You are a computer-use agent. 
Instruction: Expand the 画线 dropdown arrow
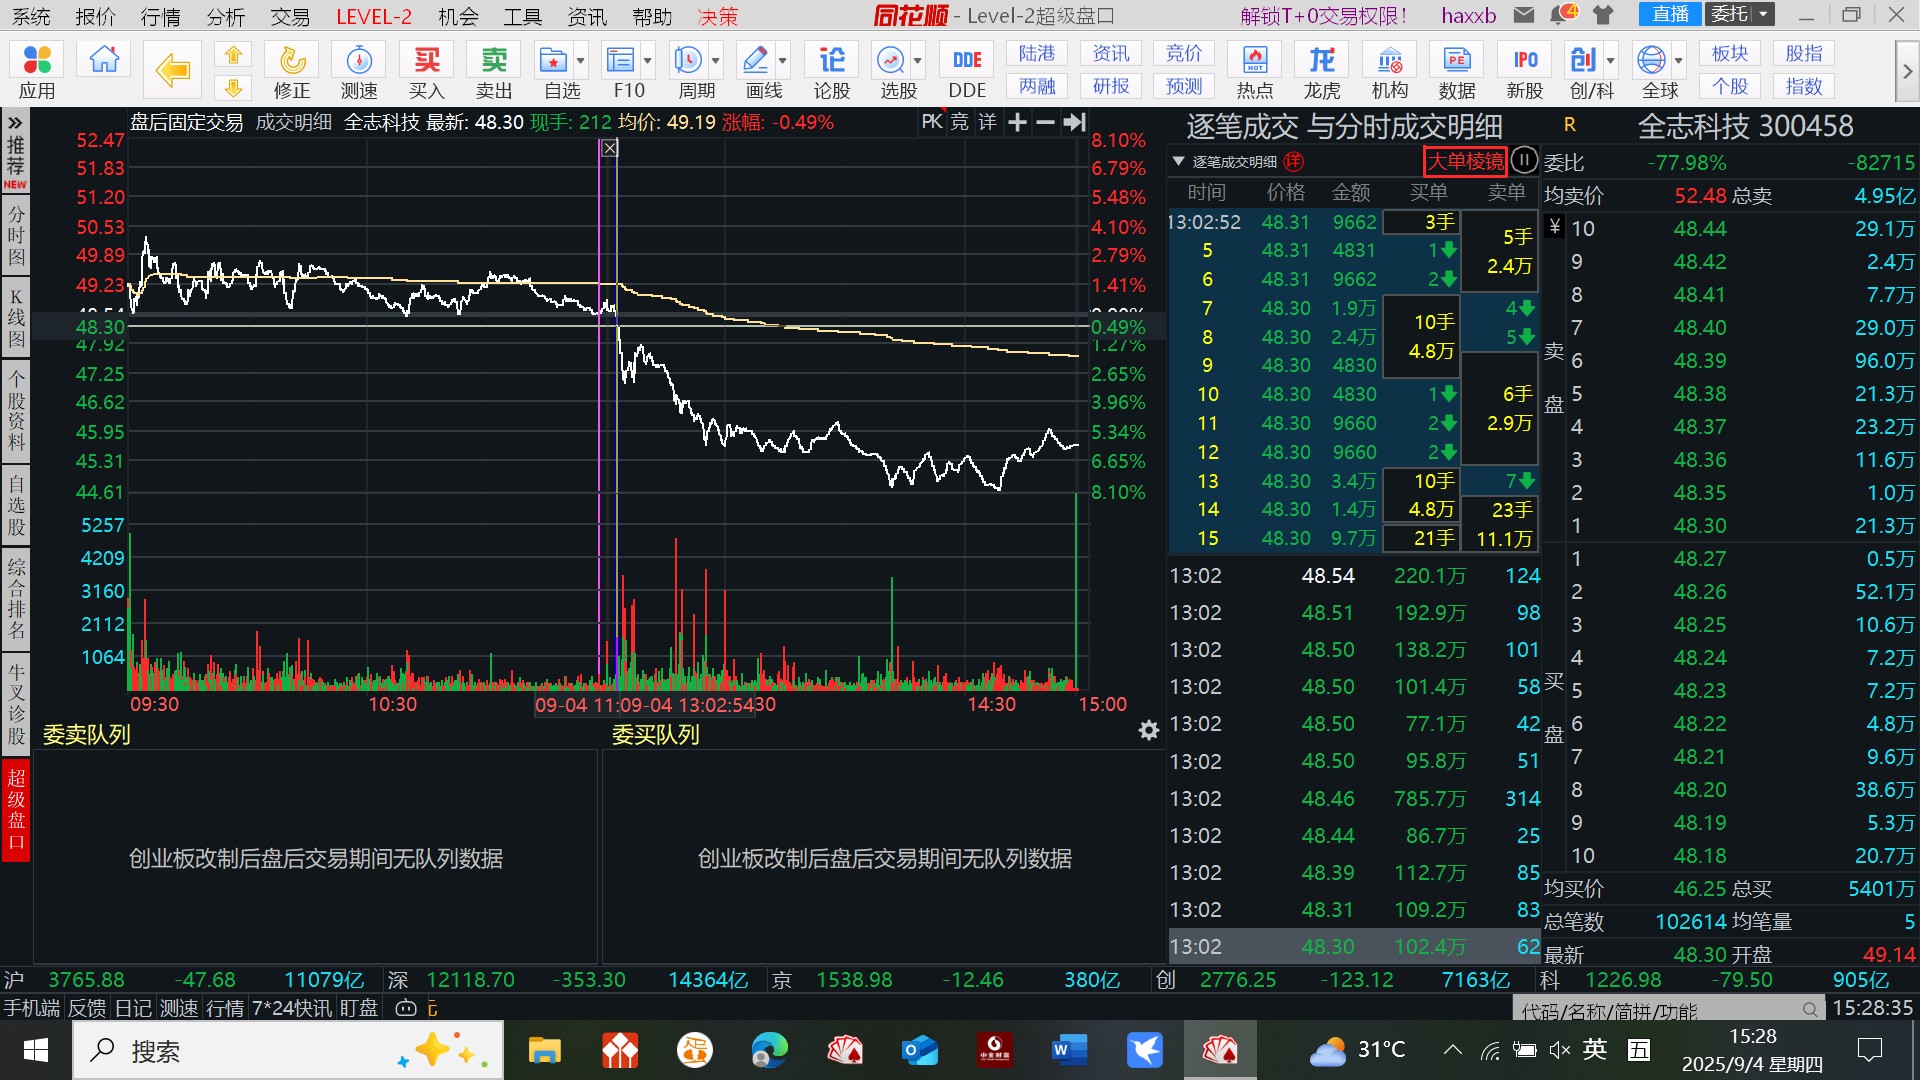pos(782,61)
